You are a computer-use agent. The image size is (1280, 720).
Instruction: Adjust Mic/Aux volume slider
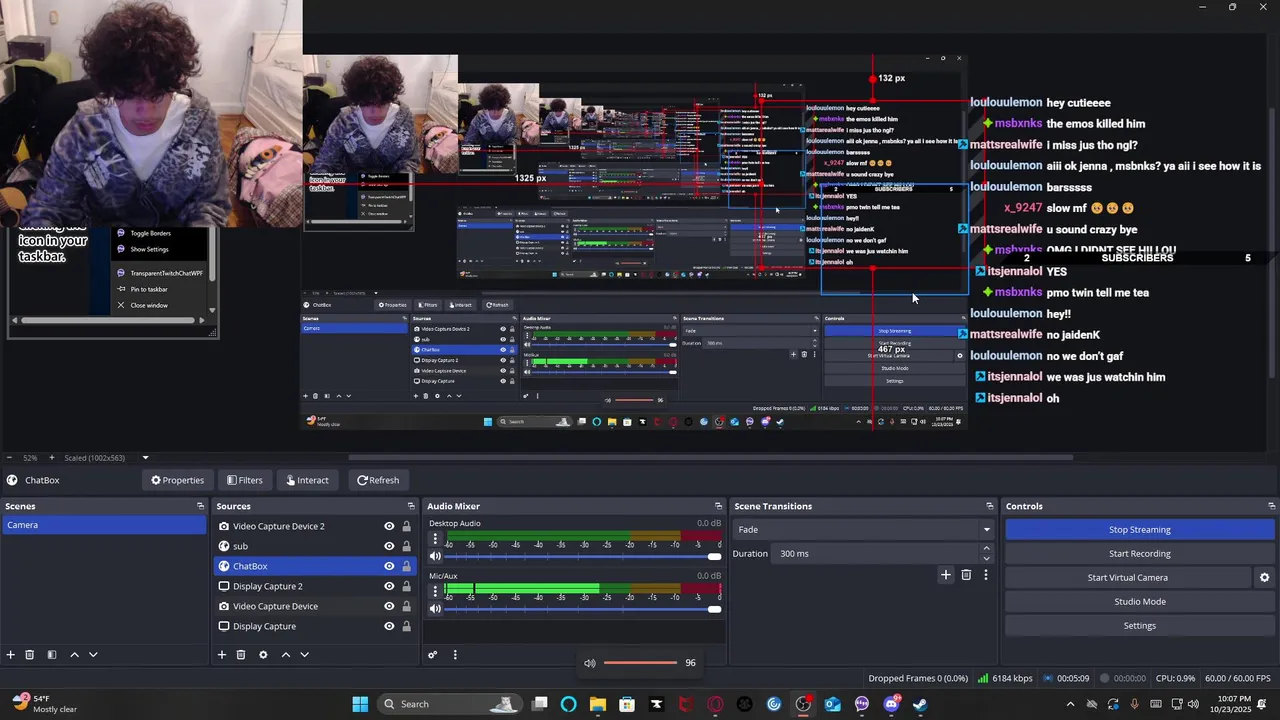coord(583,608)
